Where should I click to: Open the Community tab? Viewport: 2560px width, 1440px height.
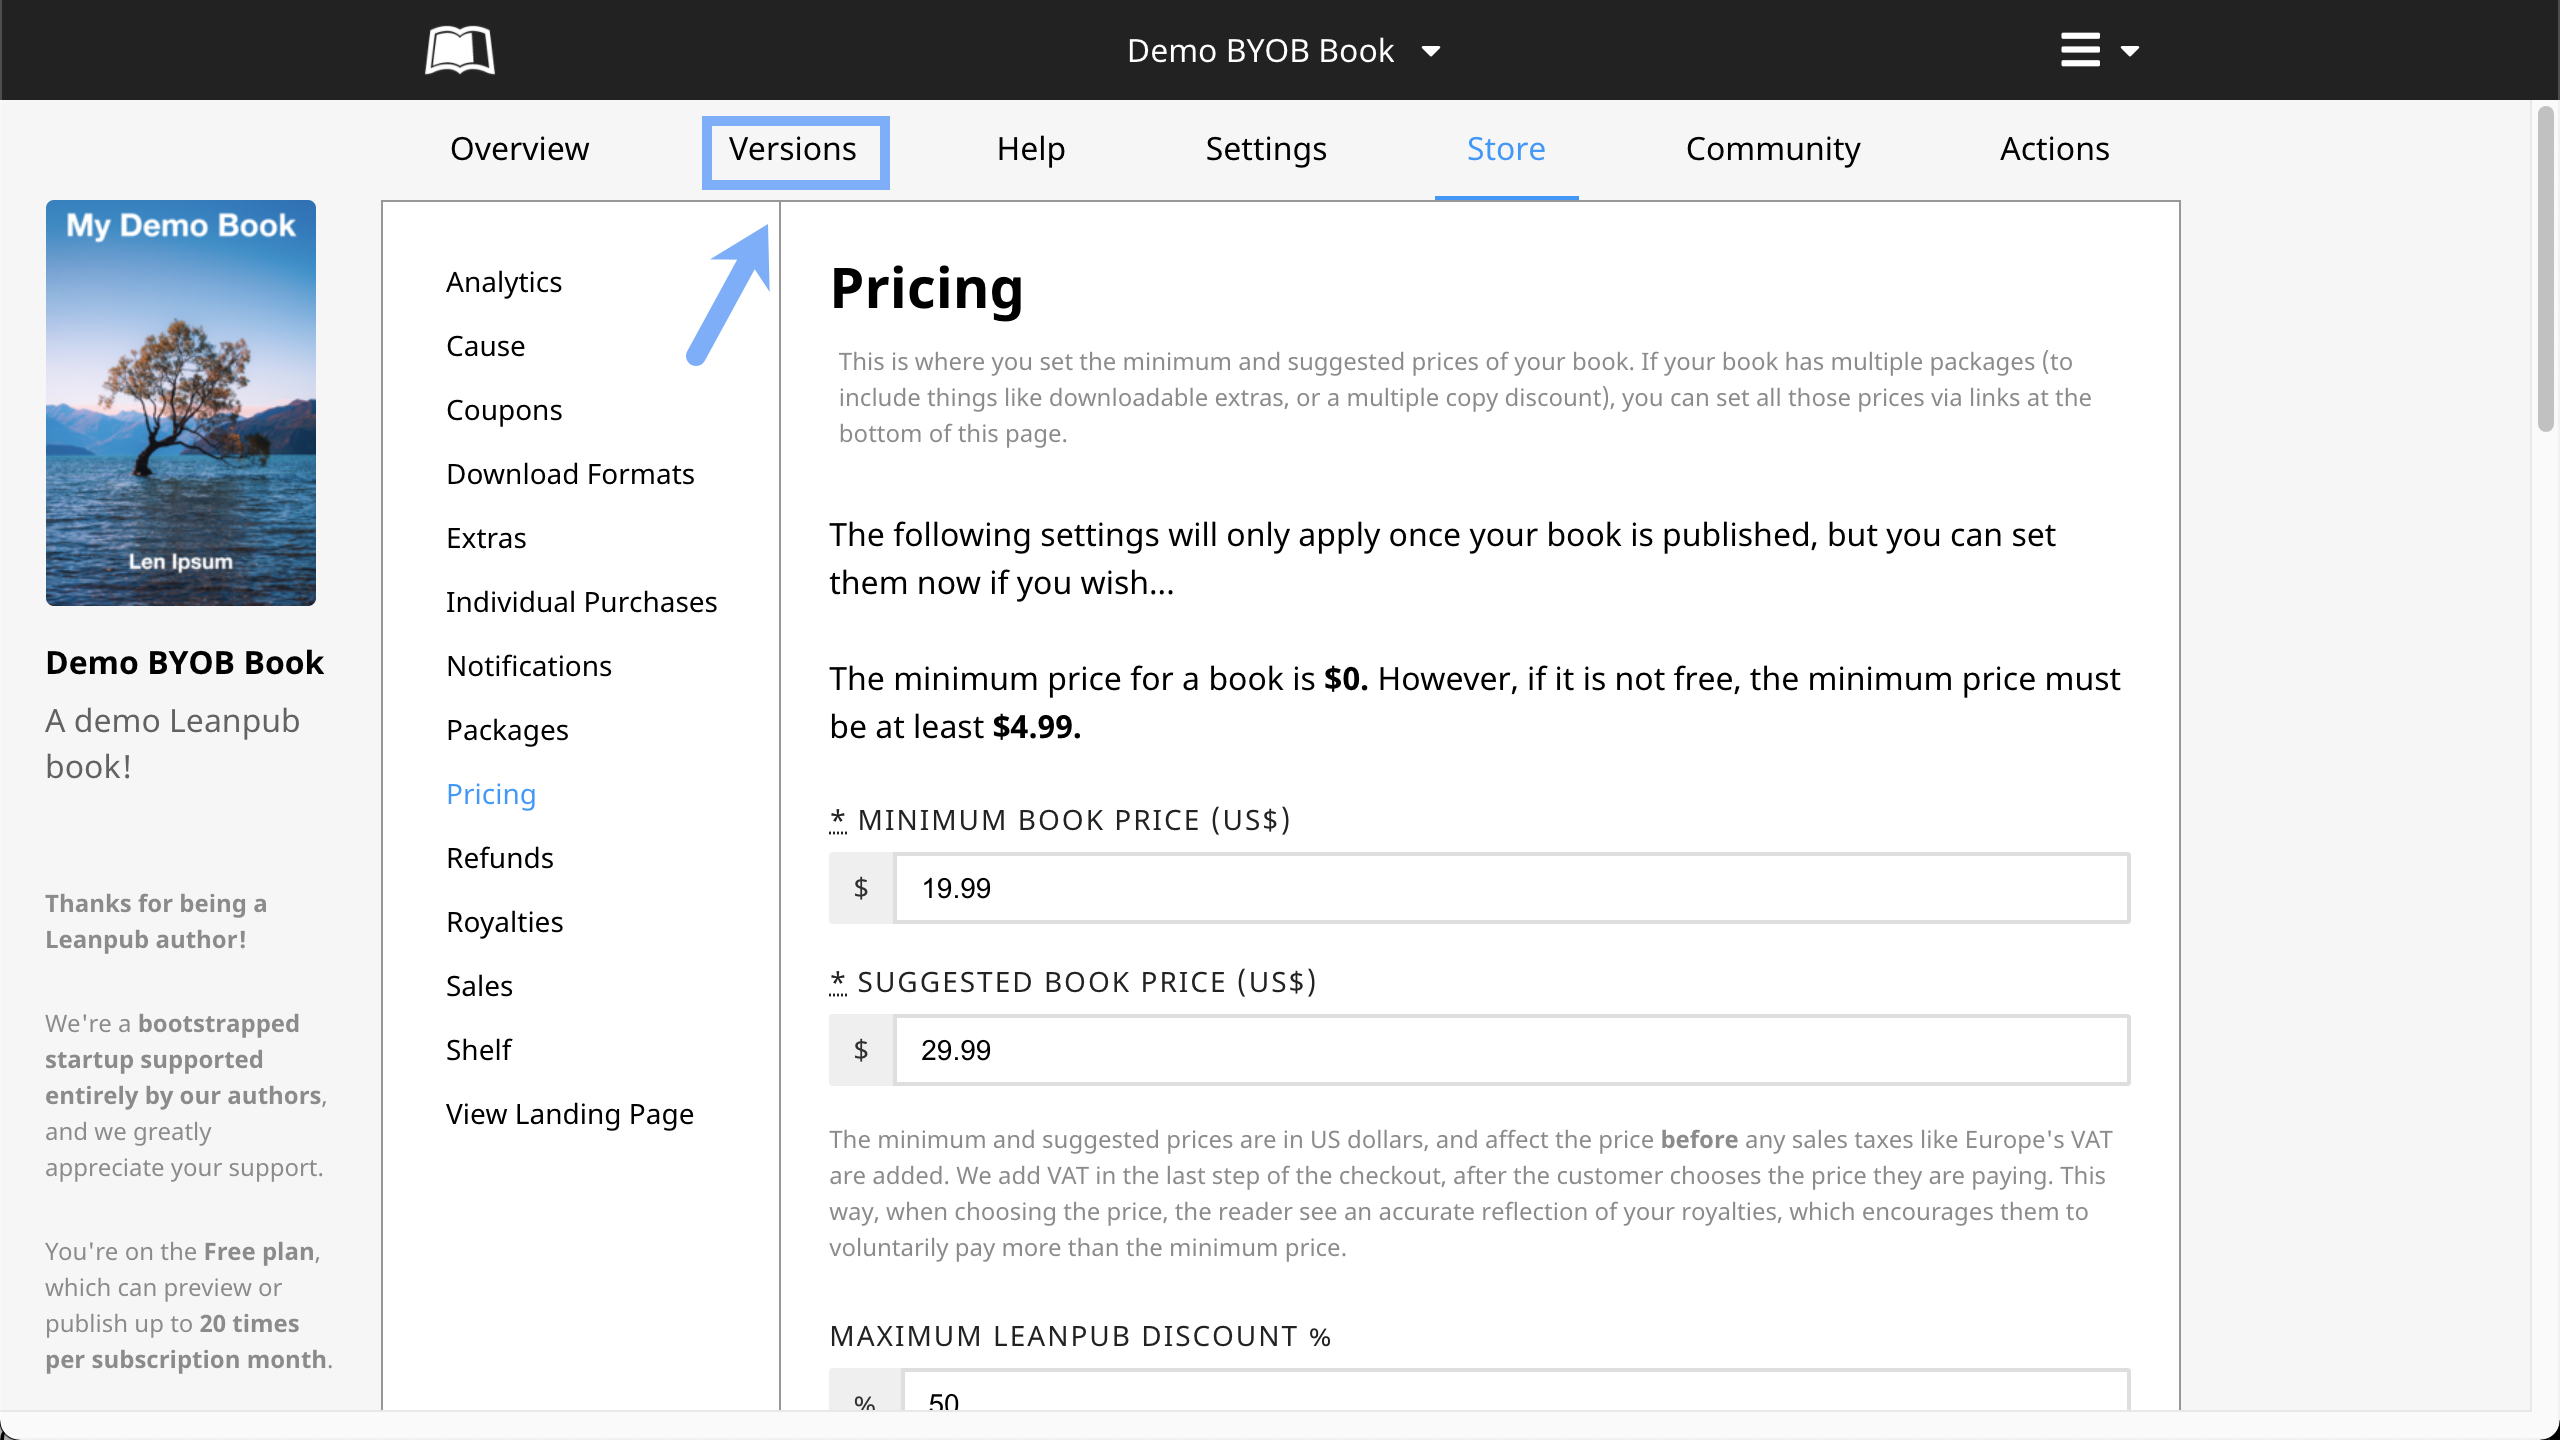[1772, 149]
